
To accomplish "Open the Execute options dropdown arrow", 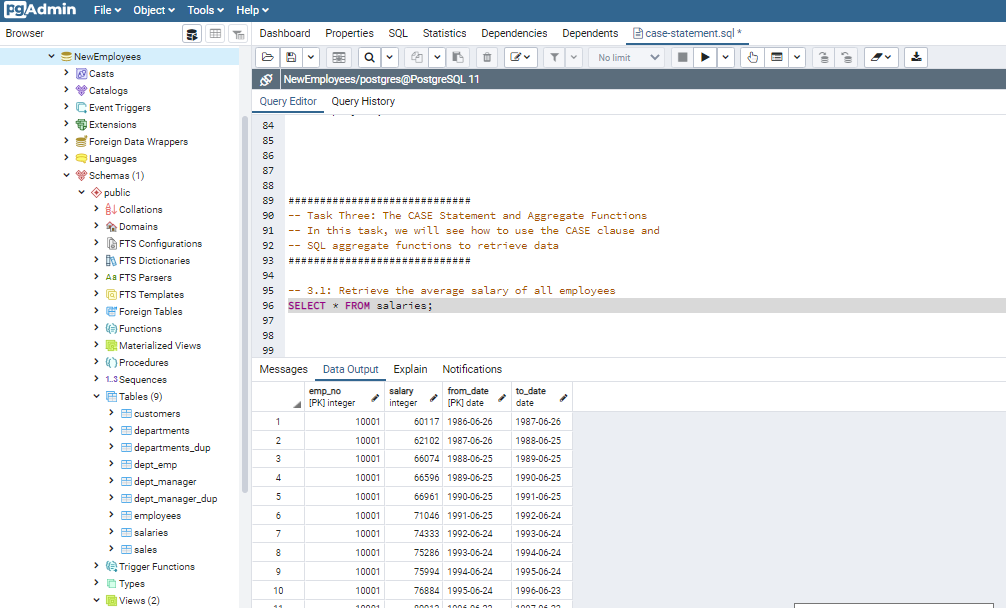I will (726, 57).
